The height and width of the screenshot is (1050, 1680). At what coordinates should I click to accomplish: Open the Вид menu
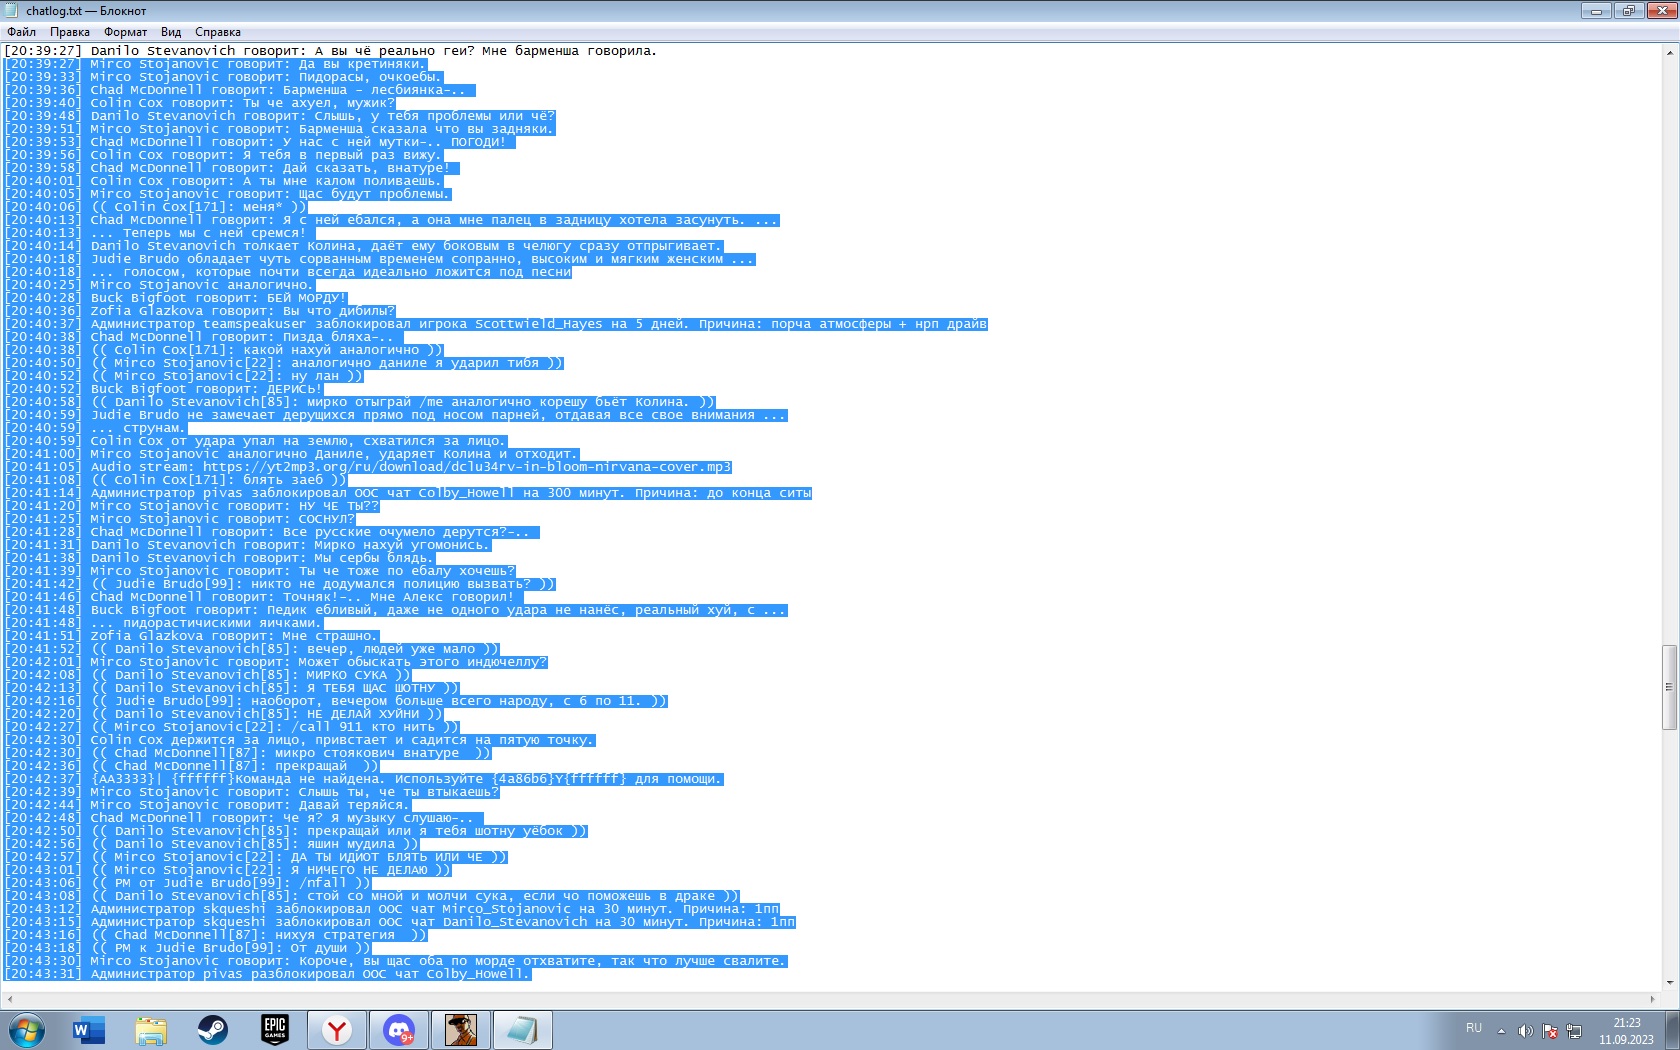(x=171, y=32)
